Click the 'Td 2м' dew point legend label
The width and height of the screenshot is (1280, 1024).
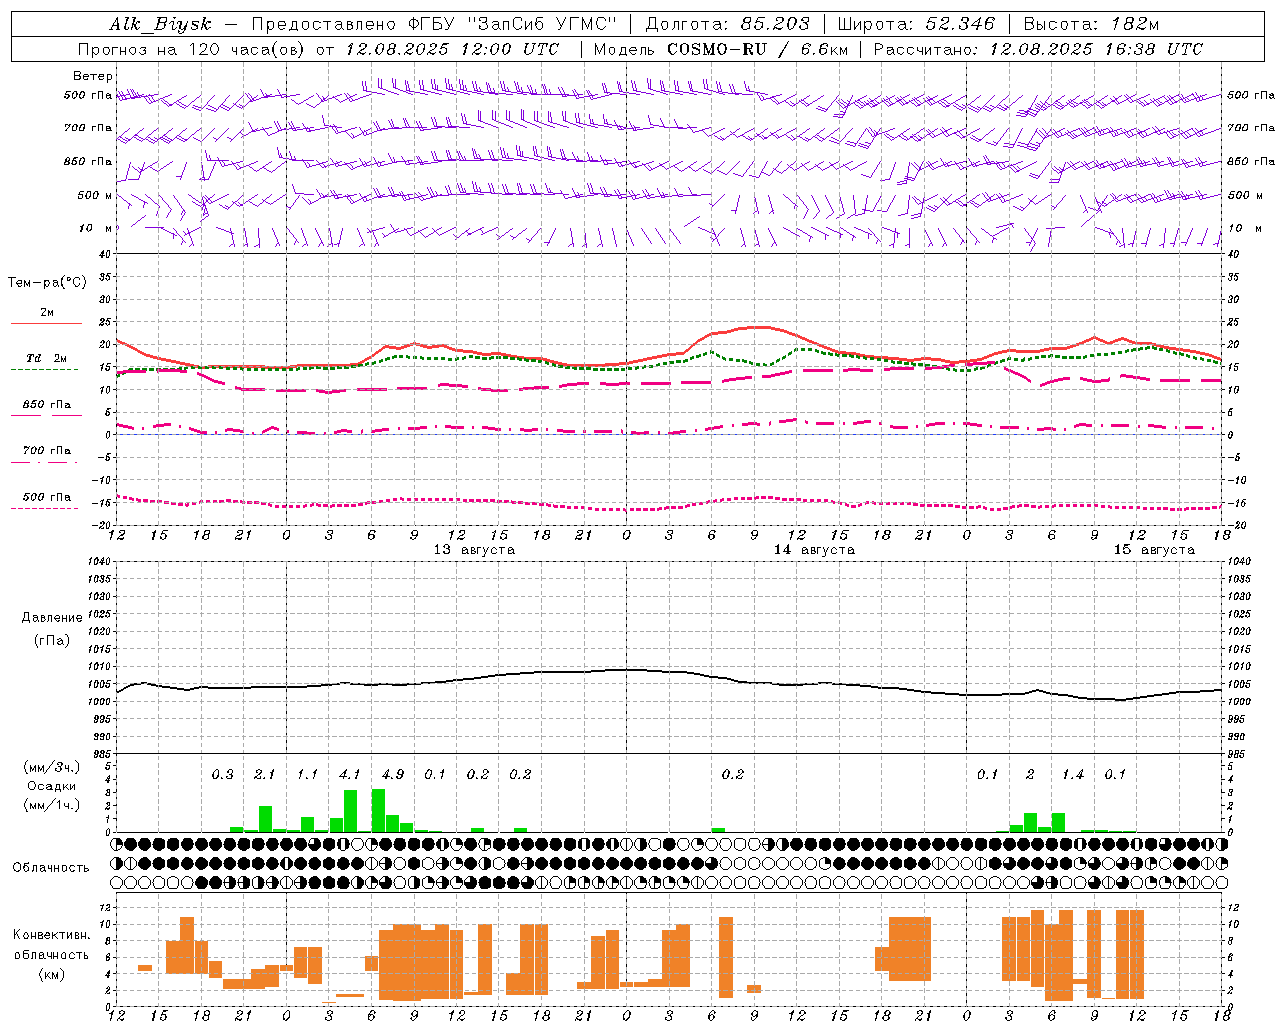47,358
